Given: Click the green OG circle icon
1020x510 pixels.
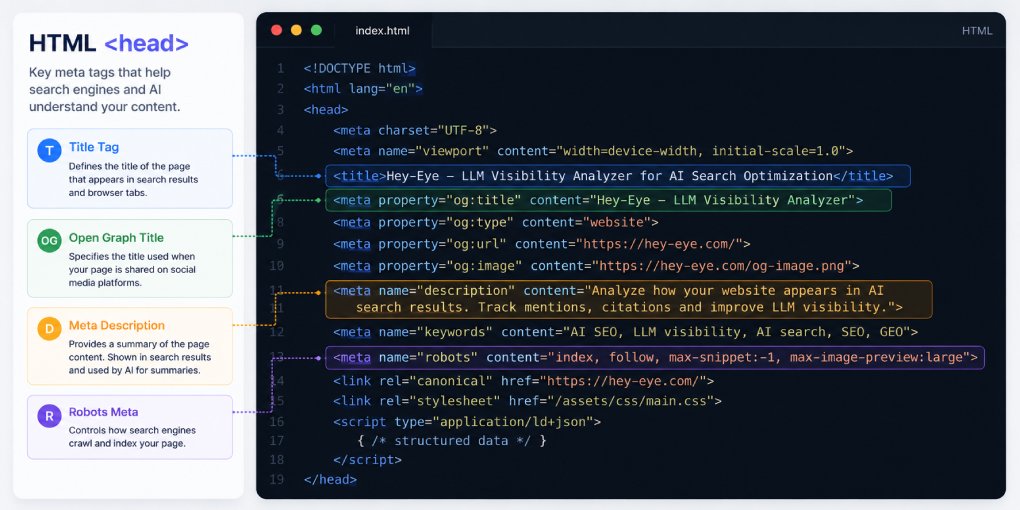Looking at the screenshot, I should 49,241.
